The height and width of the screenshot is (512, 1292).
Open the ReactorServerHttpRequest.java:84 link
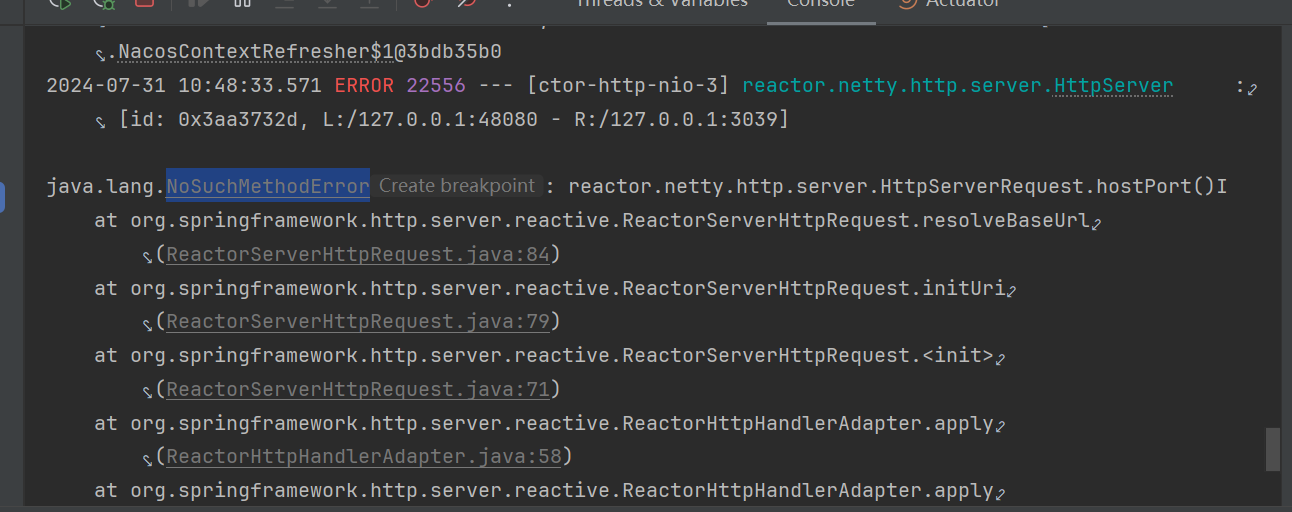pyautogui.click(x=358, y=254)
